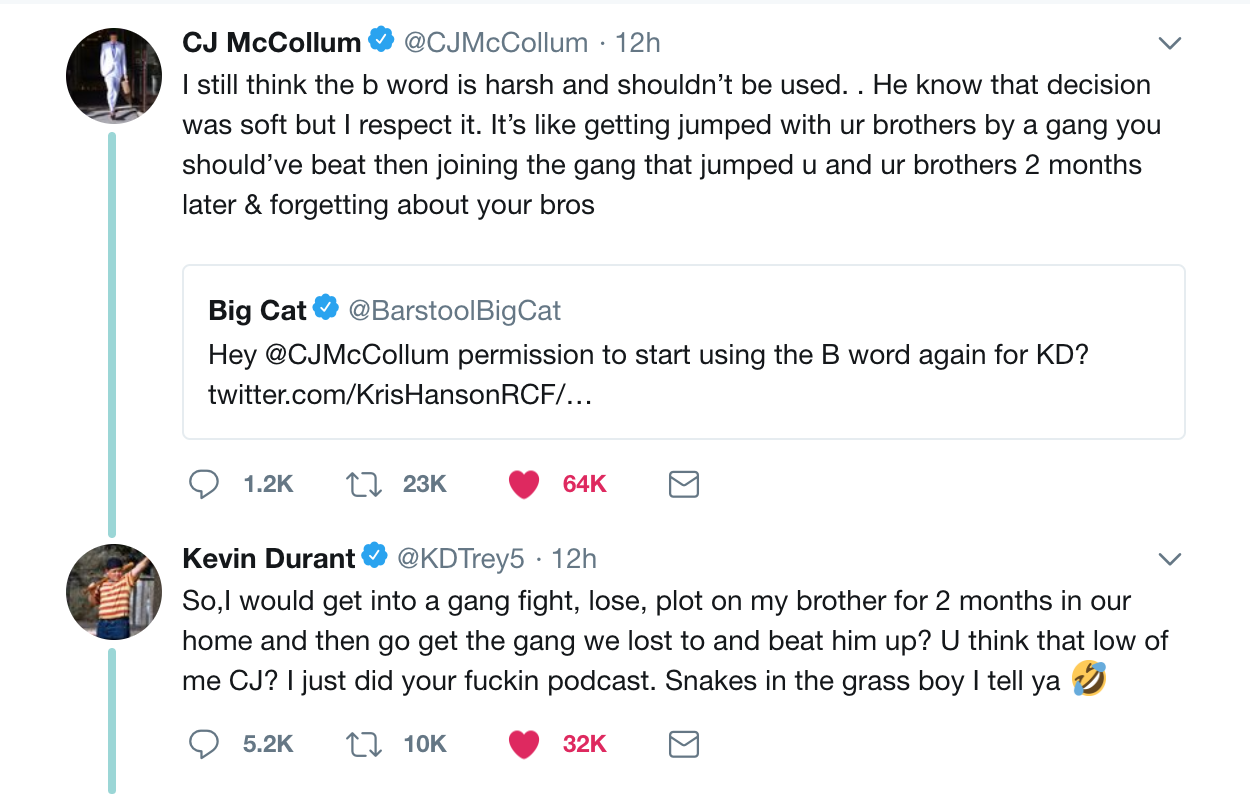The width and height of the screenshot is (1250, 802).
Task: Unlike CJ McCollum's tweet via heart
Action: pos(524,484)
